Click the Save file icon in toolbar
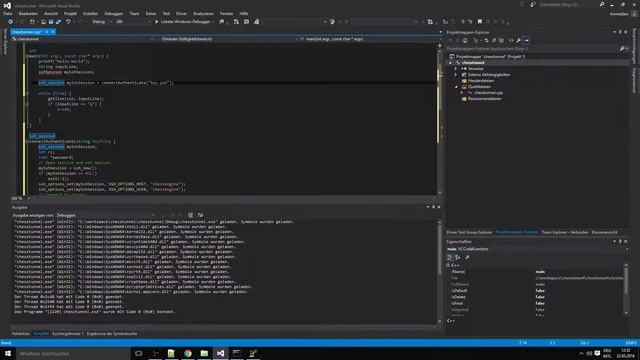Image resolution: width=640 pixels, height=360 pixels. pos(51,22)
